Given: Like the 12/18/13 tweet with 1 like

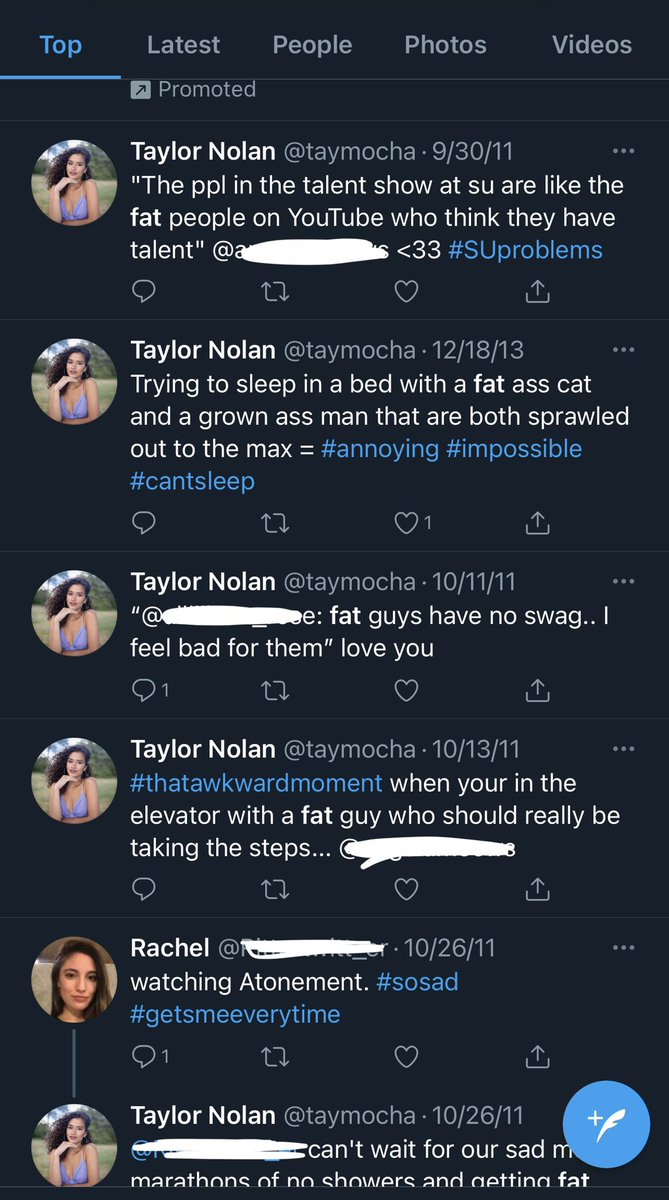Looking at the screenshot, I should click(413, 522).
